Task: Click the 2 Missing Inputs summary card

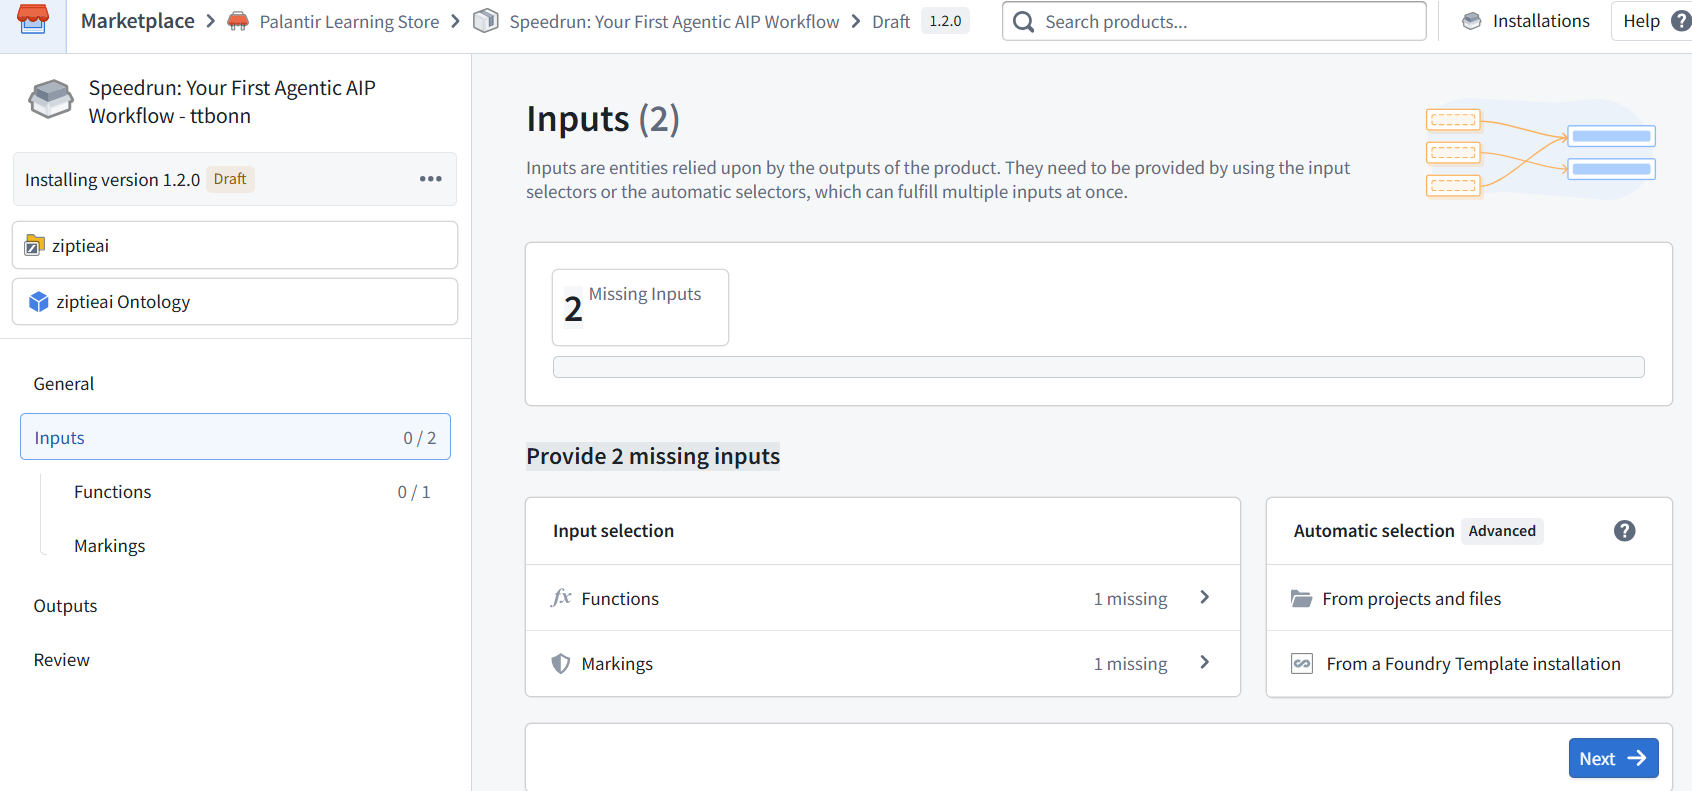Action: tap(640, 307)
